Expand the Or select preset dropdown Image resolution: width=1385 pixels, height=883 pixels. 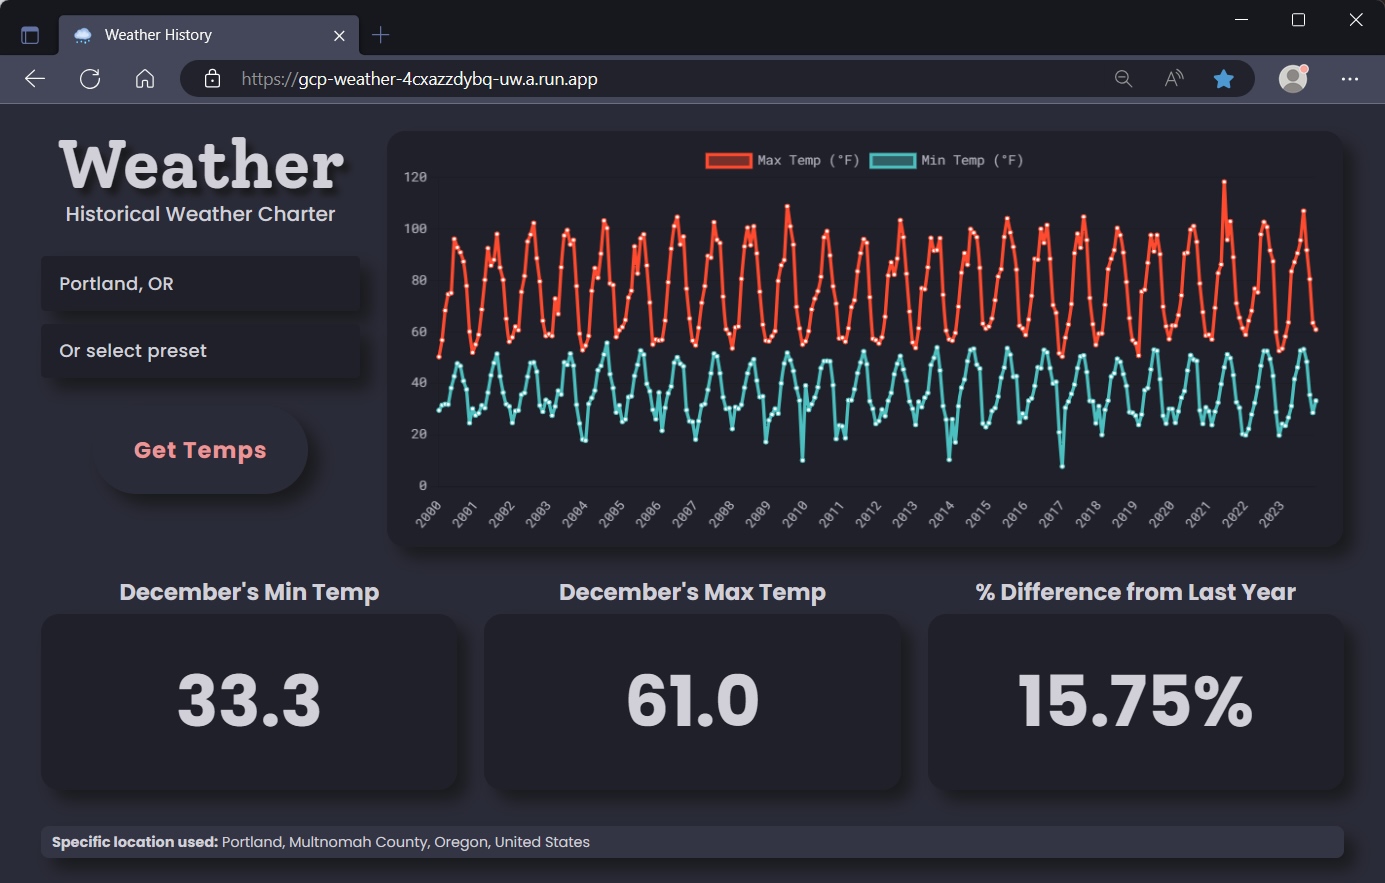tap(200, 351)
